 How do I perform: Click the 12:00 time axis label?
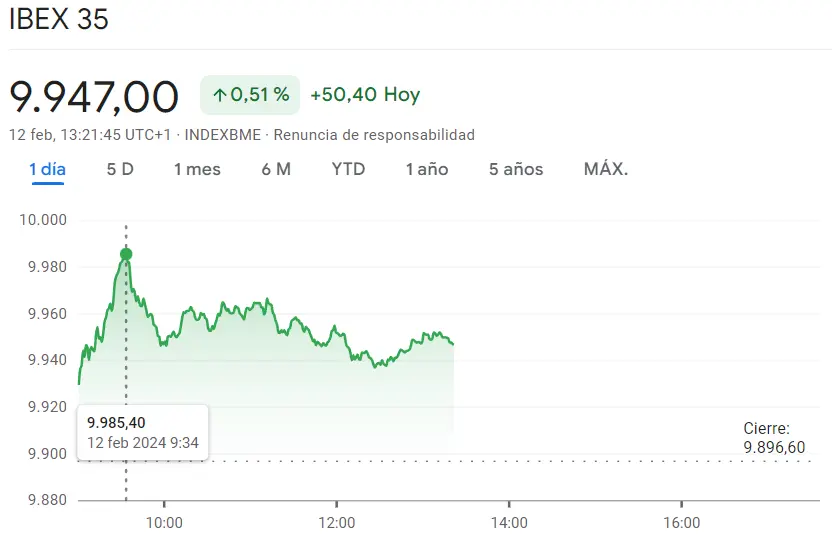(x=337, y=522)
